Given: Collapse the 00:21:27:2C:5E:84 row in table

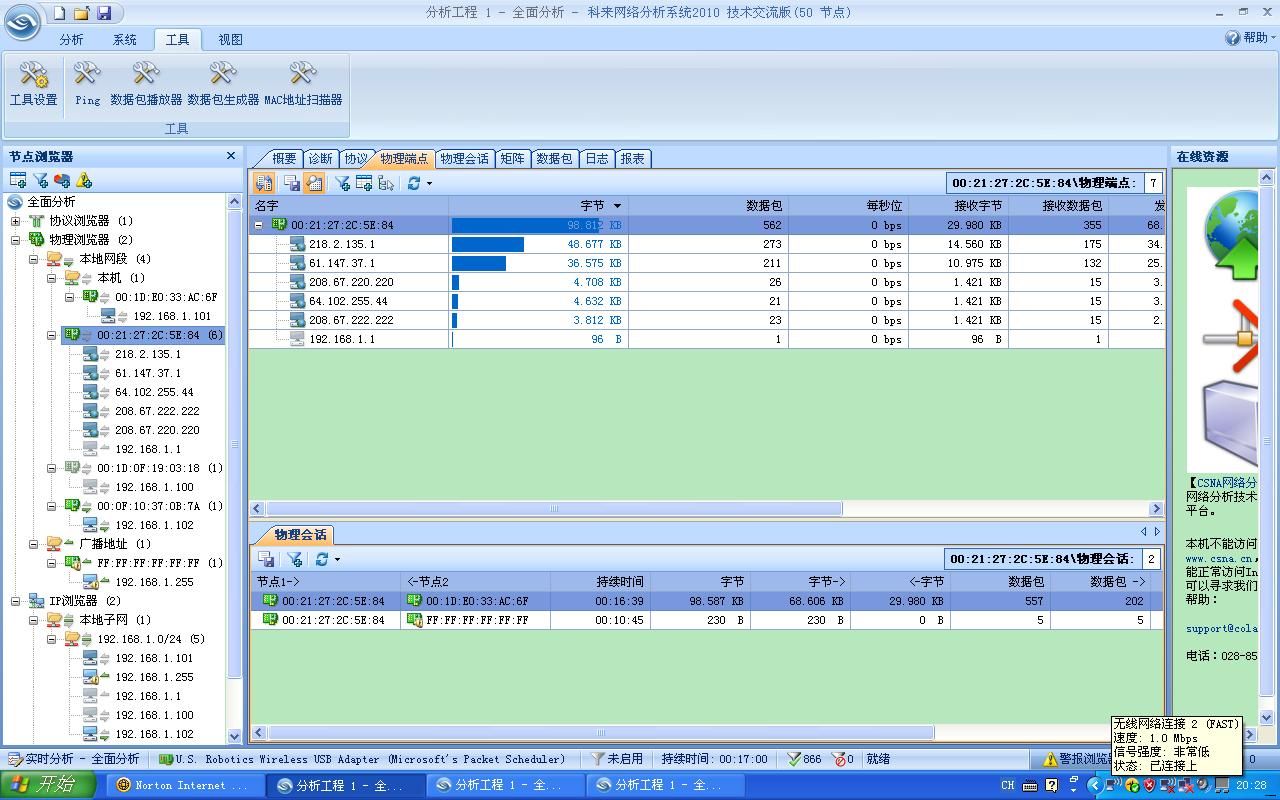Looking at the screenshot, I should click(259, 225).
